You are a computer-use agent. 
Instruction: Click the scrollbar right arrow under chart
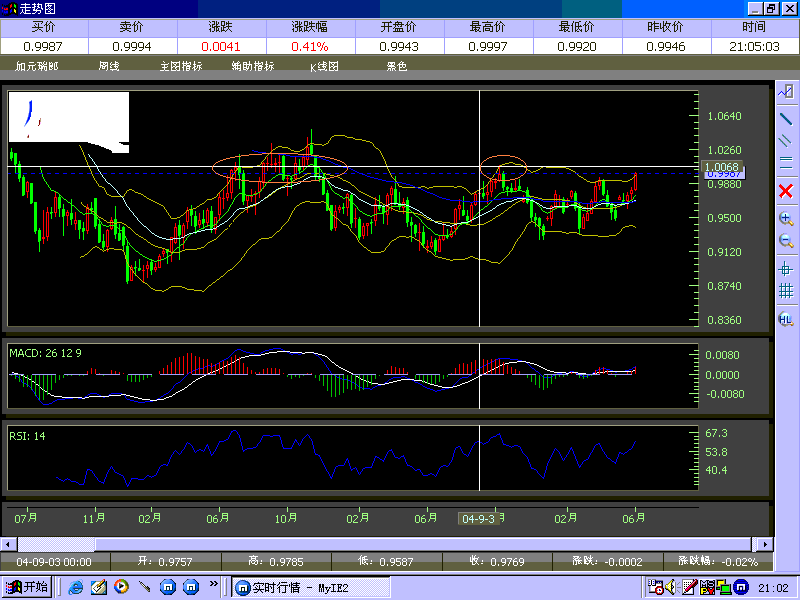(x=766, y=545)
